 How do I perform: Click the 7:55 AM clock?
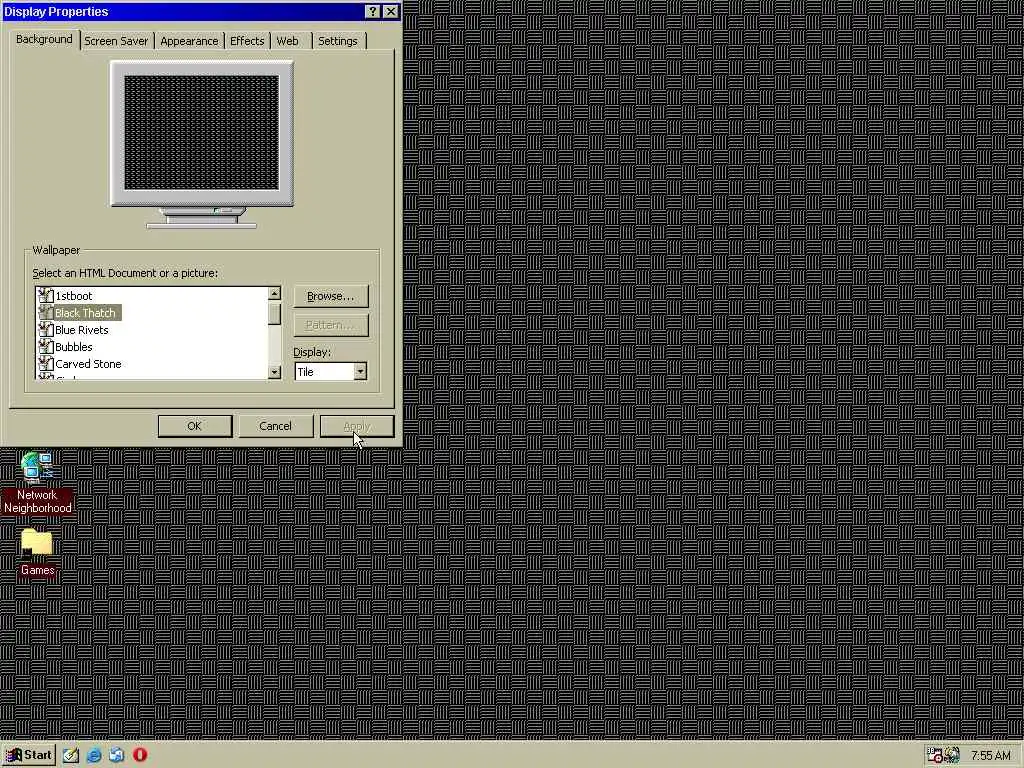(991, 756)
